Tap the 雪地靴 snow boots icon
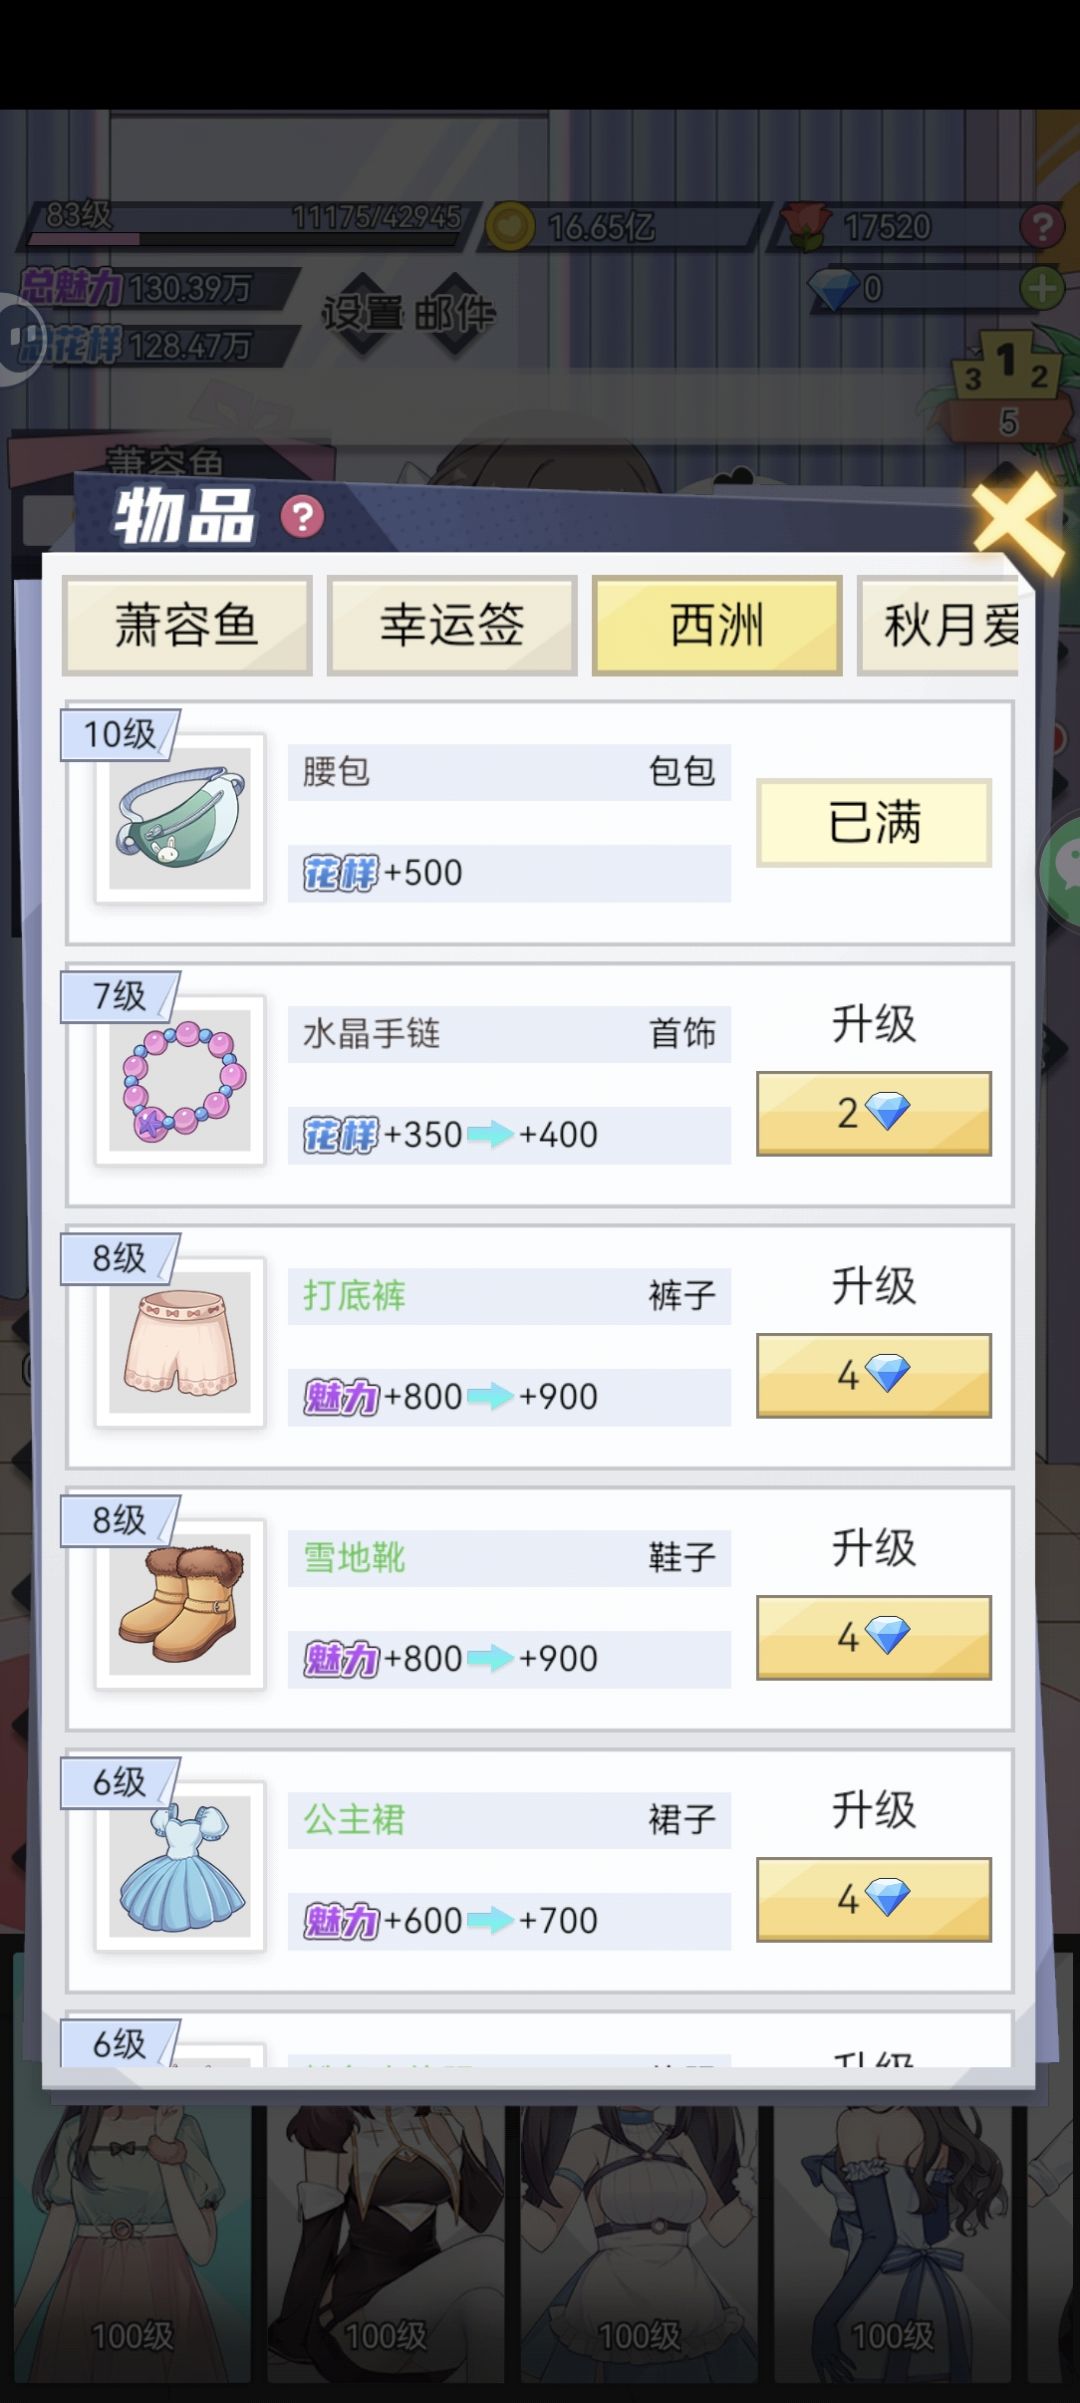 point(180,1604)
